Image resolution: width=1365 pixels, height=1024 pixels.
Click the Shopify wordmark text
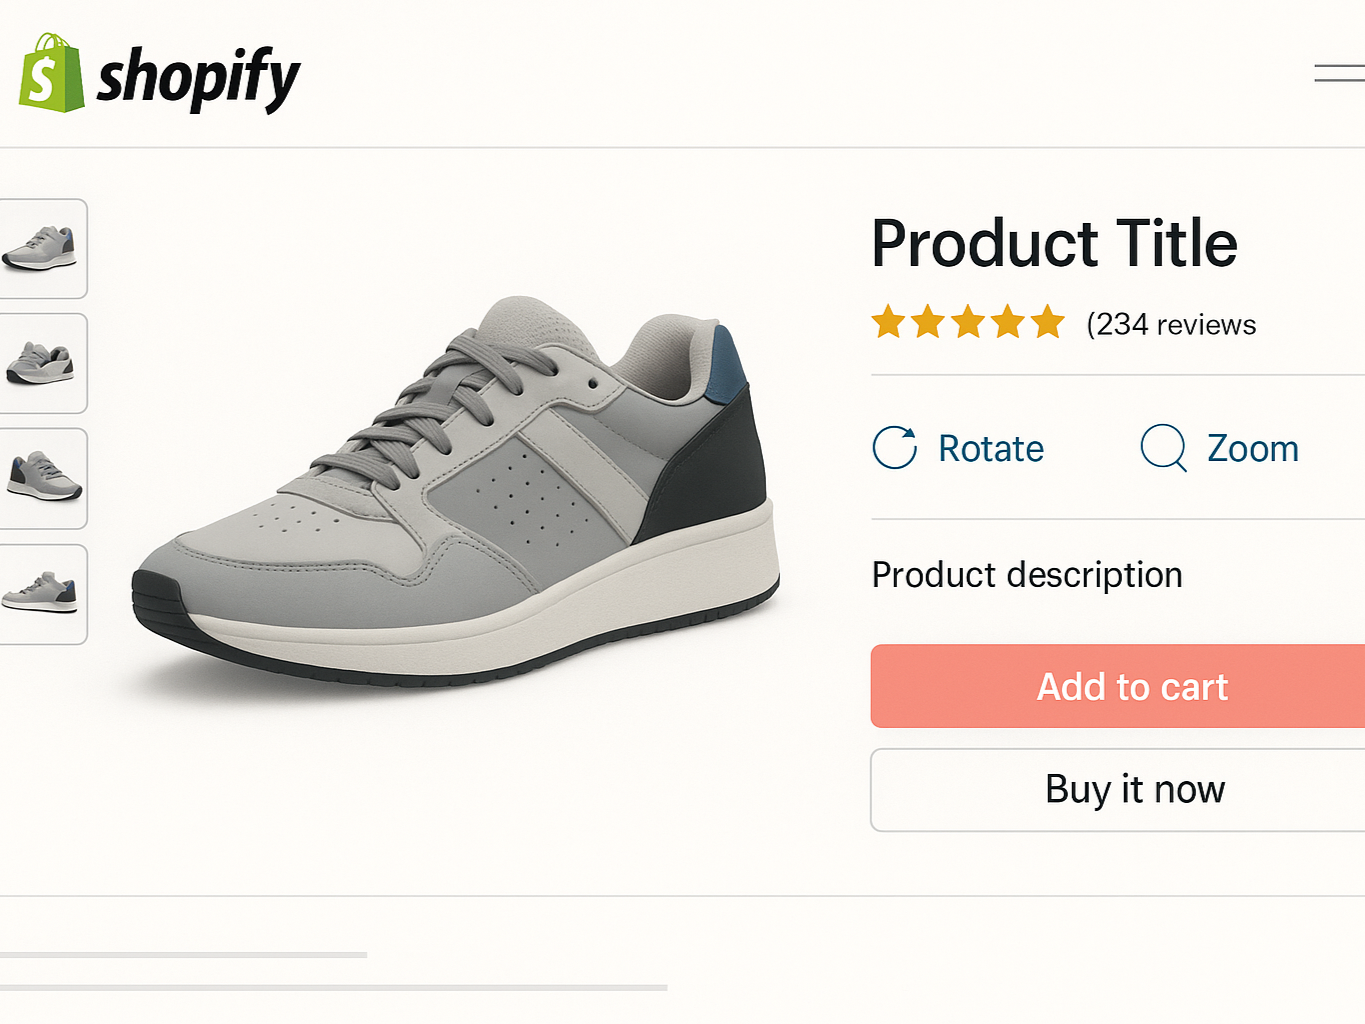pyautogui.click(x=198, y=78)
